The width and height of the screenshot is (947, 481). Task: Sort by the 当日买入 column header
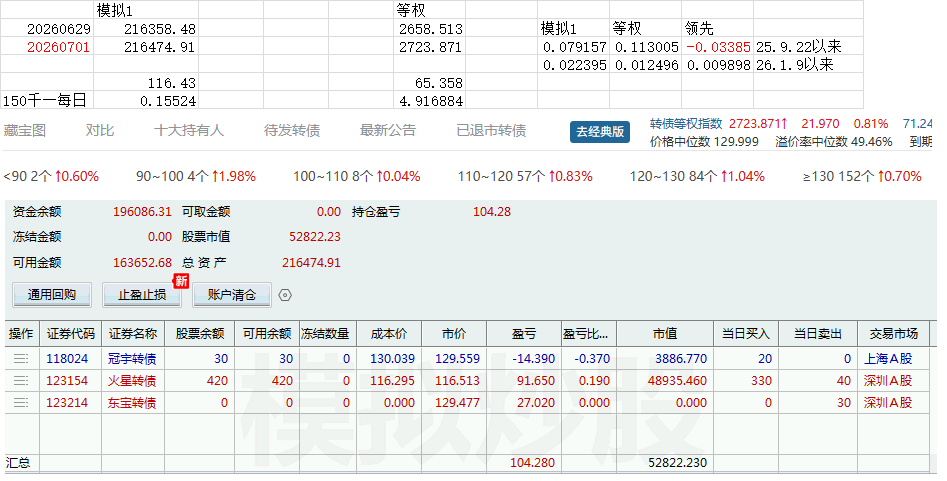click(746, 334)
